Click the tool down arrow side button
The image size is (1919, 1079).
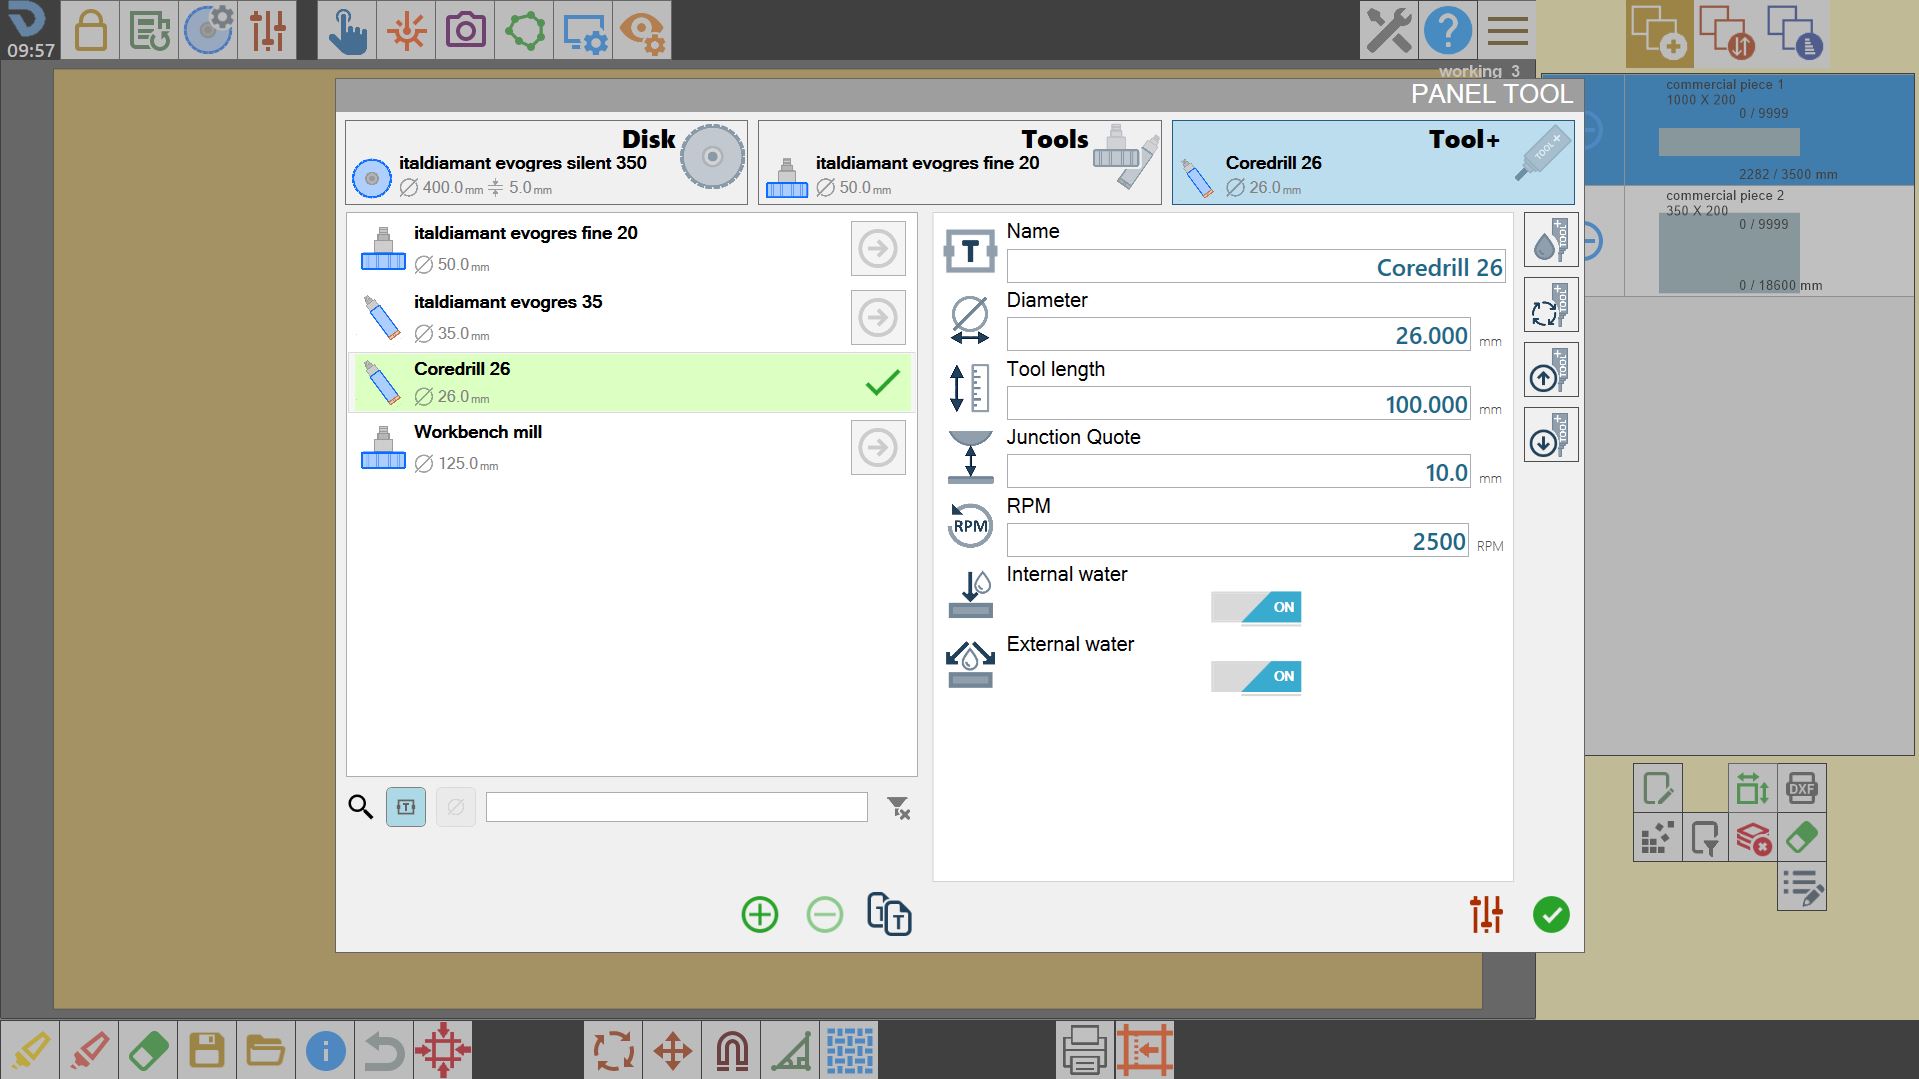1551,435
